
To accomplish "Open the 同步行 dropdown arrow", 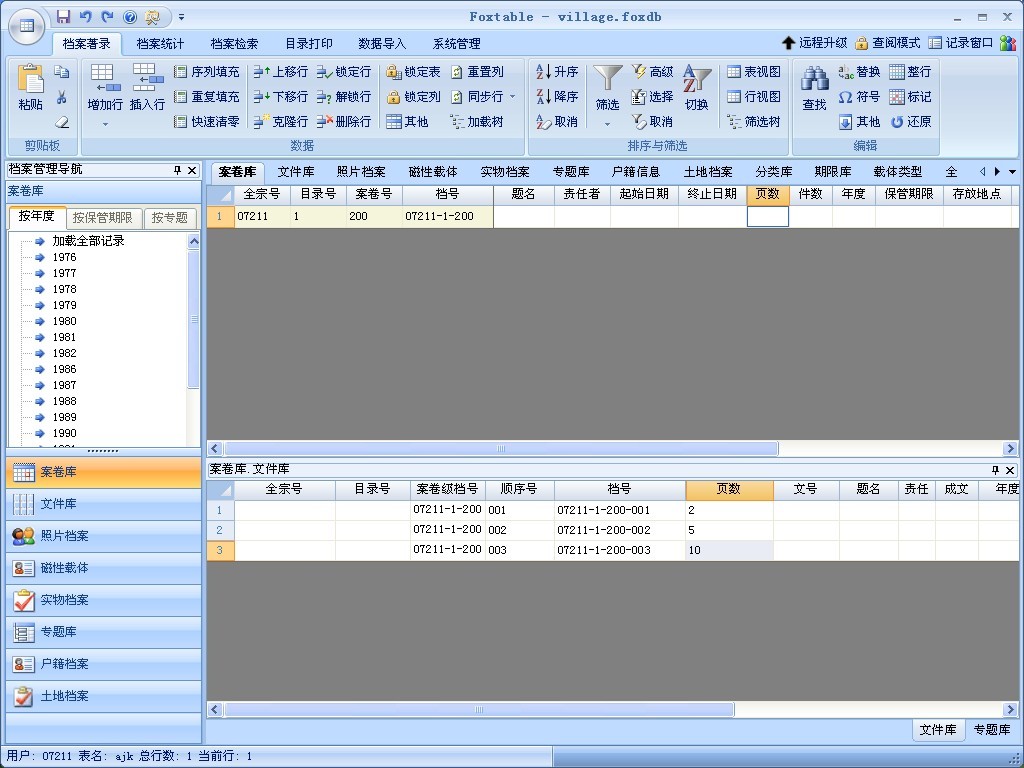I will (513, 97).
